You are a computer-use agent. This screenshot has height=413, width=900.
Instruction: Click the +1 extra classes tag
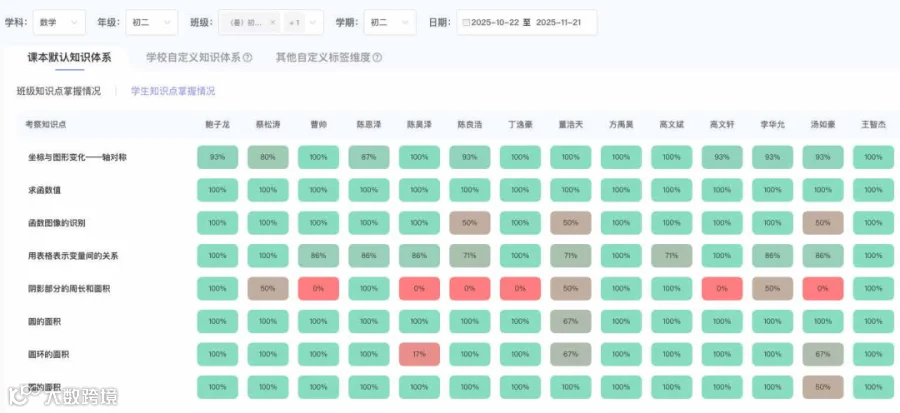click(x=294, y=22)
